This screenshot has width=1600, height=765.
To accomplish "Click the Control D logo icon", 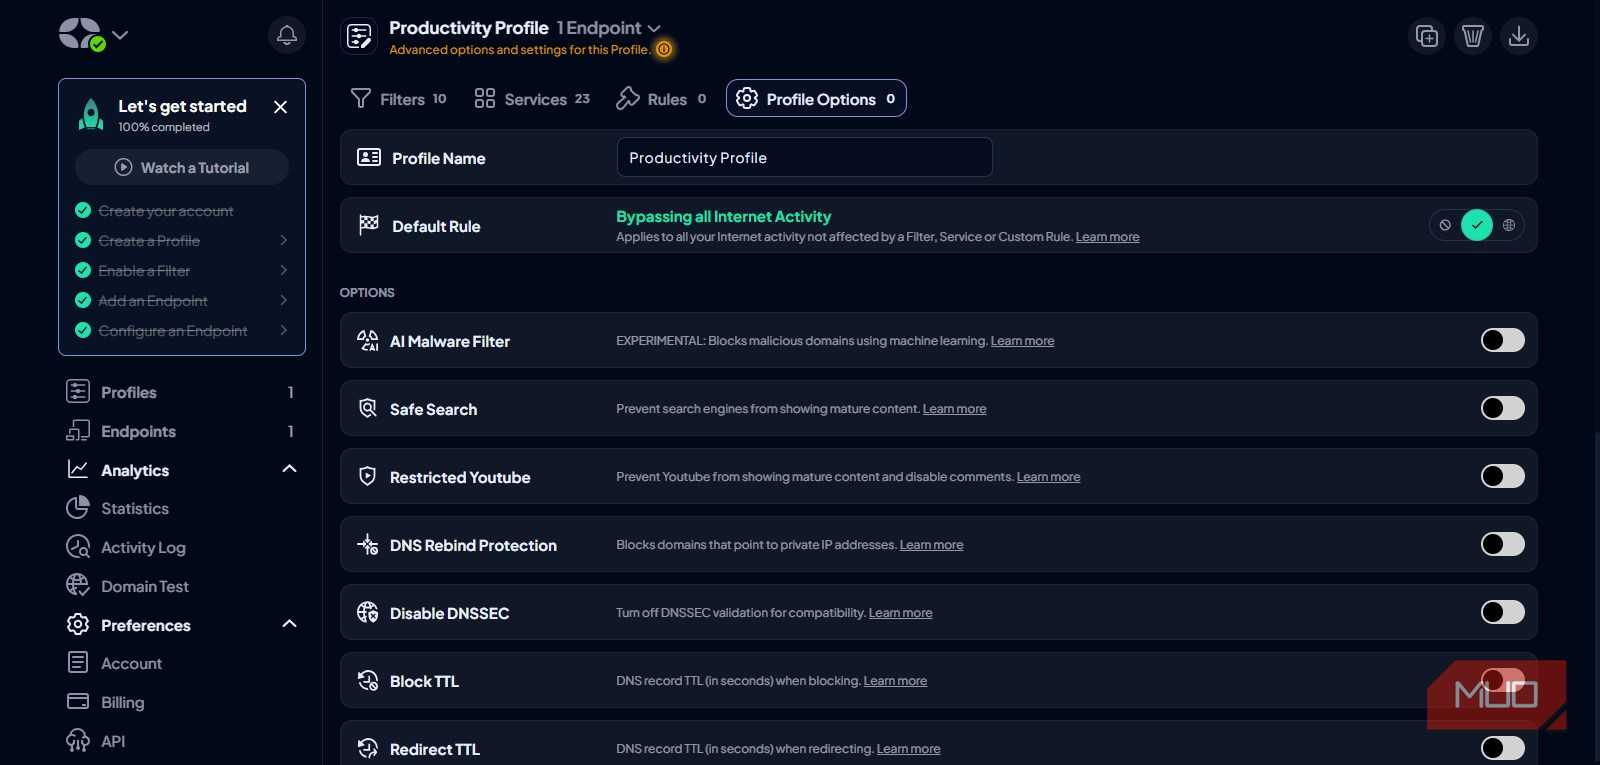I will [81, 35].
